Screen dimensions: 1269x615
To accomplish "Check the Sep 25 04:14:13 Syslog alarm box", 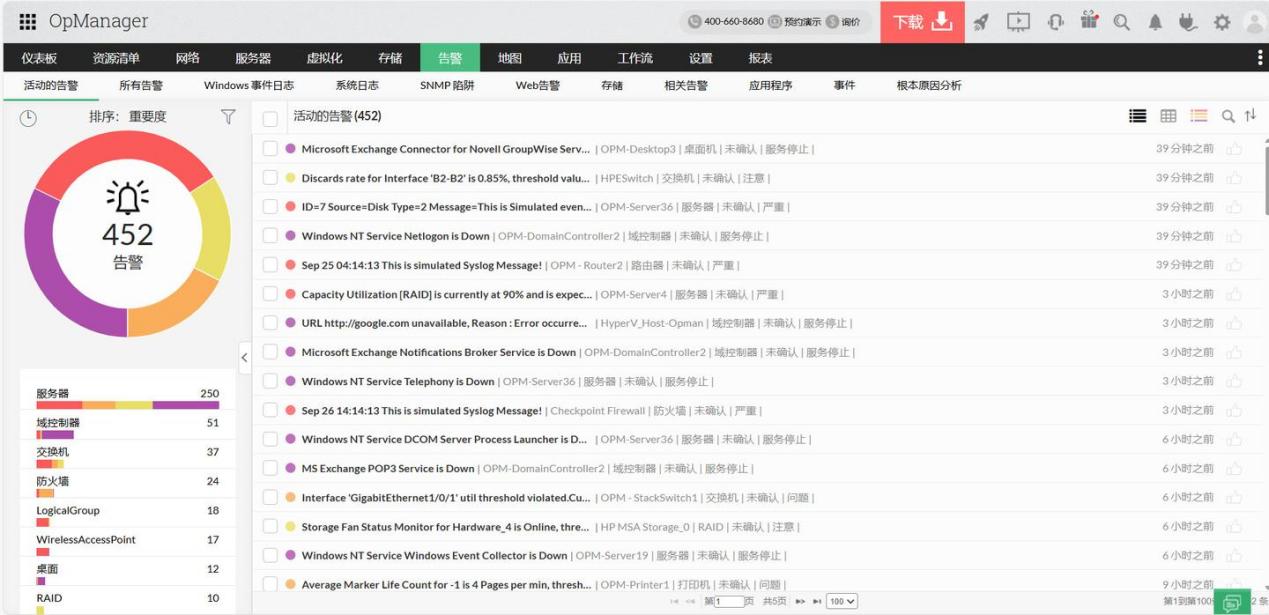I will 270,265.
